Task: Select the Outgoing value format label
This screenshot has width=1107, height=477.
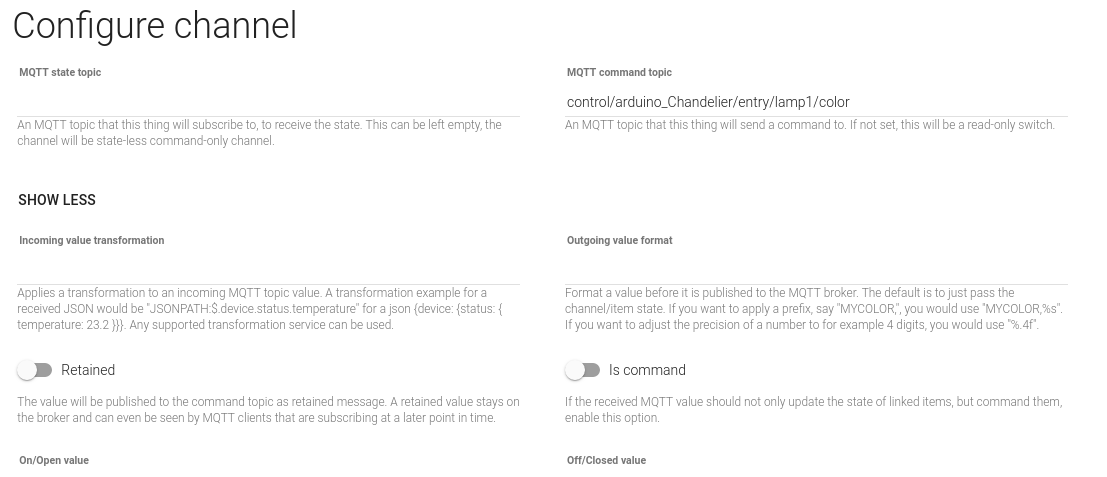Action: (619, 240)
